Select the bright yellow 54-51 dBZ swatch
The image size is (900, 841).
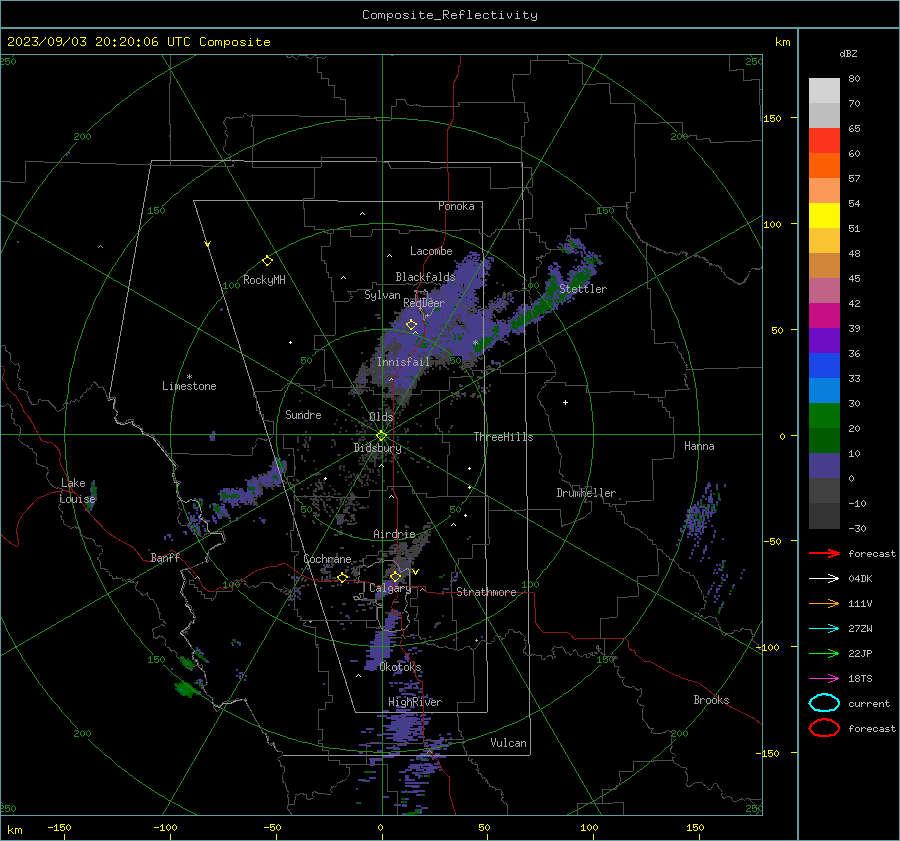824,215
